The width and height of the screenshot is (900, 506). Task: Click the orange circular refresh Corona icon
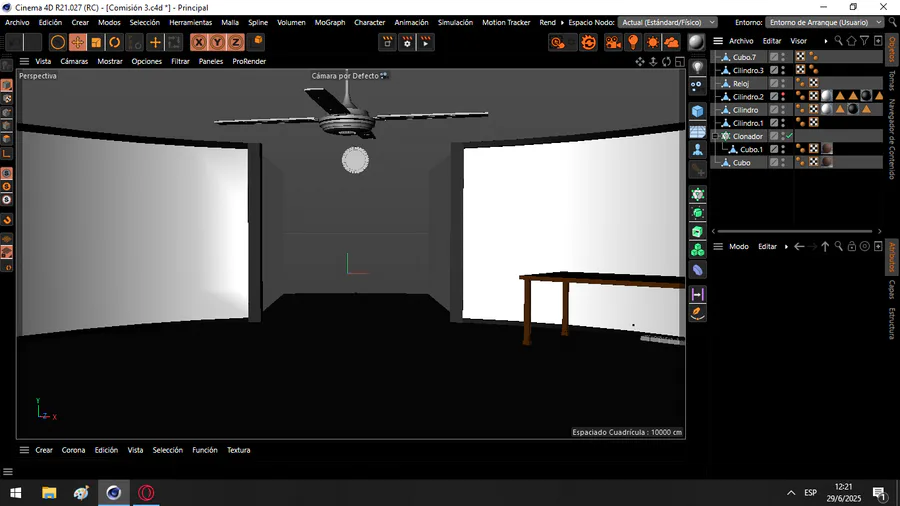(x=588, y=42)
